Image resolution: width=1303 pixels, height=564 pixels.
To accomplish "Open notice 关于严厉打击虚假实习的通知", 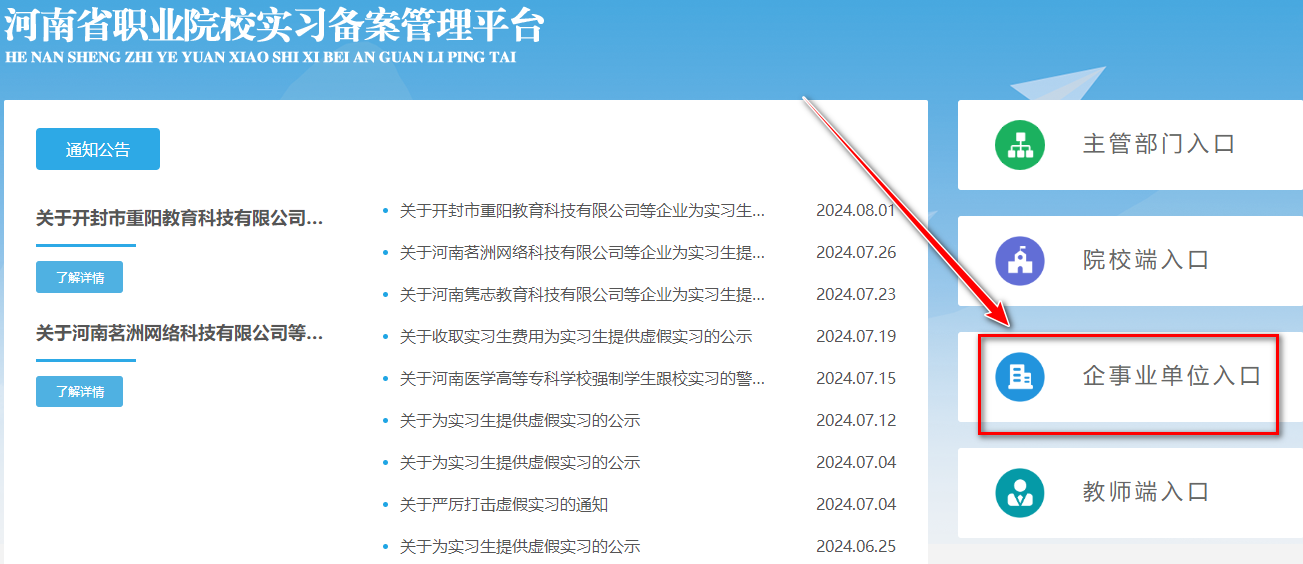I will point(503,505).
